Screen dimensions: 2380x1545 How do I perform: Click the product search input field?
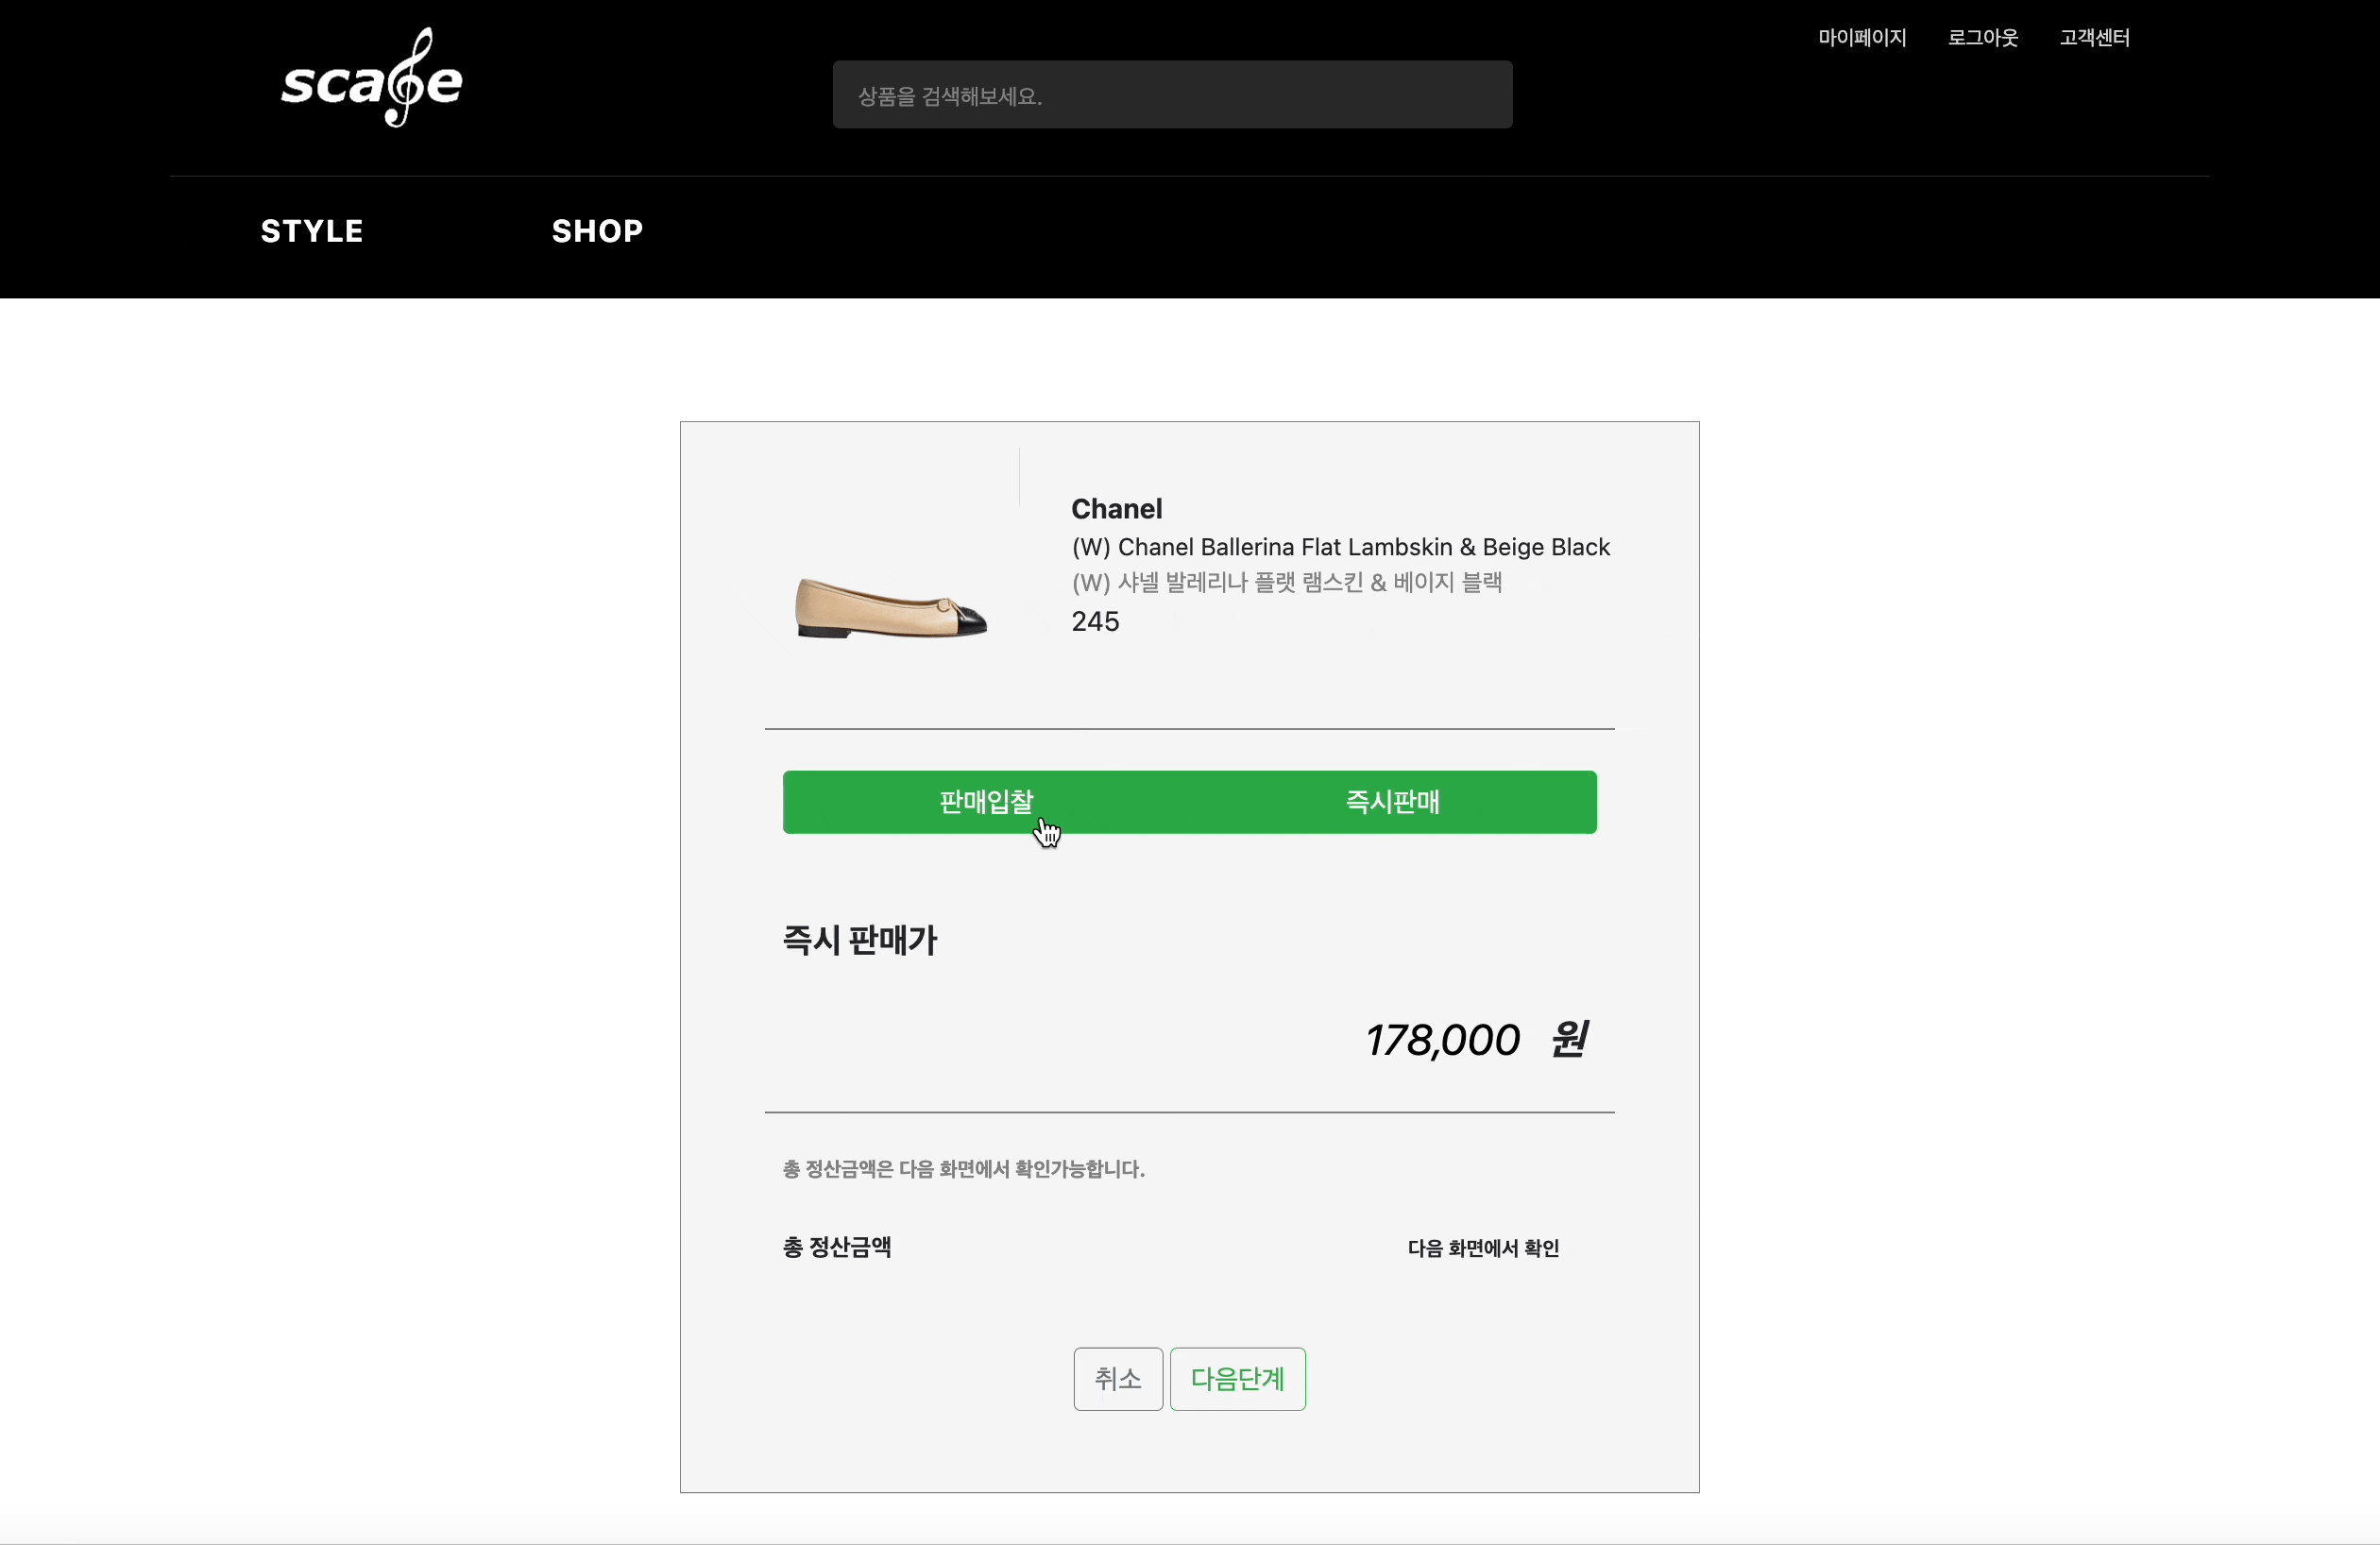pyautogui.click(x=1172, y=94)
